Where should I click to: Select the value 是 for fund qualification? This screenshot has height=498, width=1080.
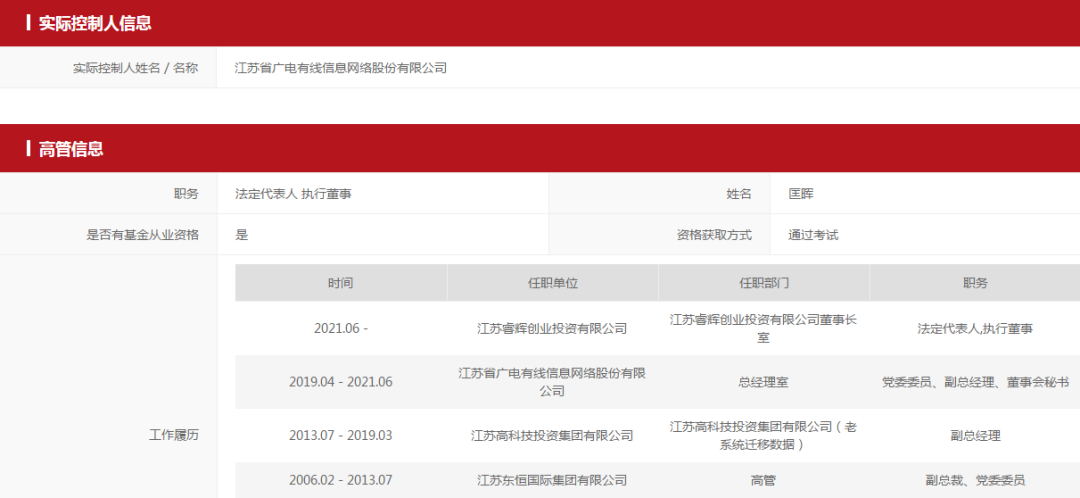(x=242, y=235)
